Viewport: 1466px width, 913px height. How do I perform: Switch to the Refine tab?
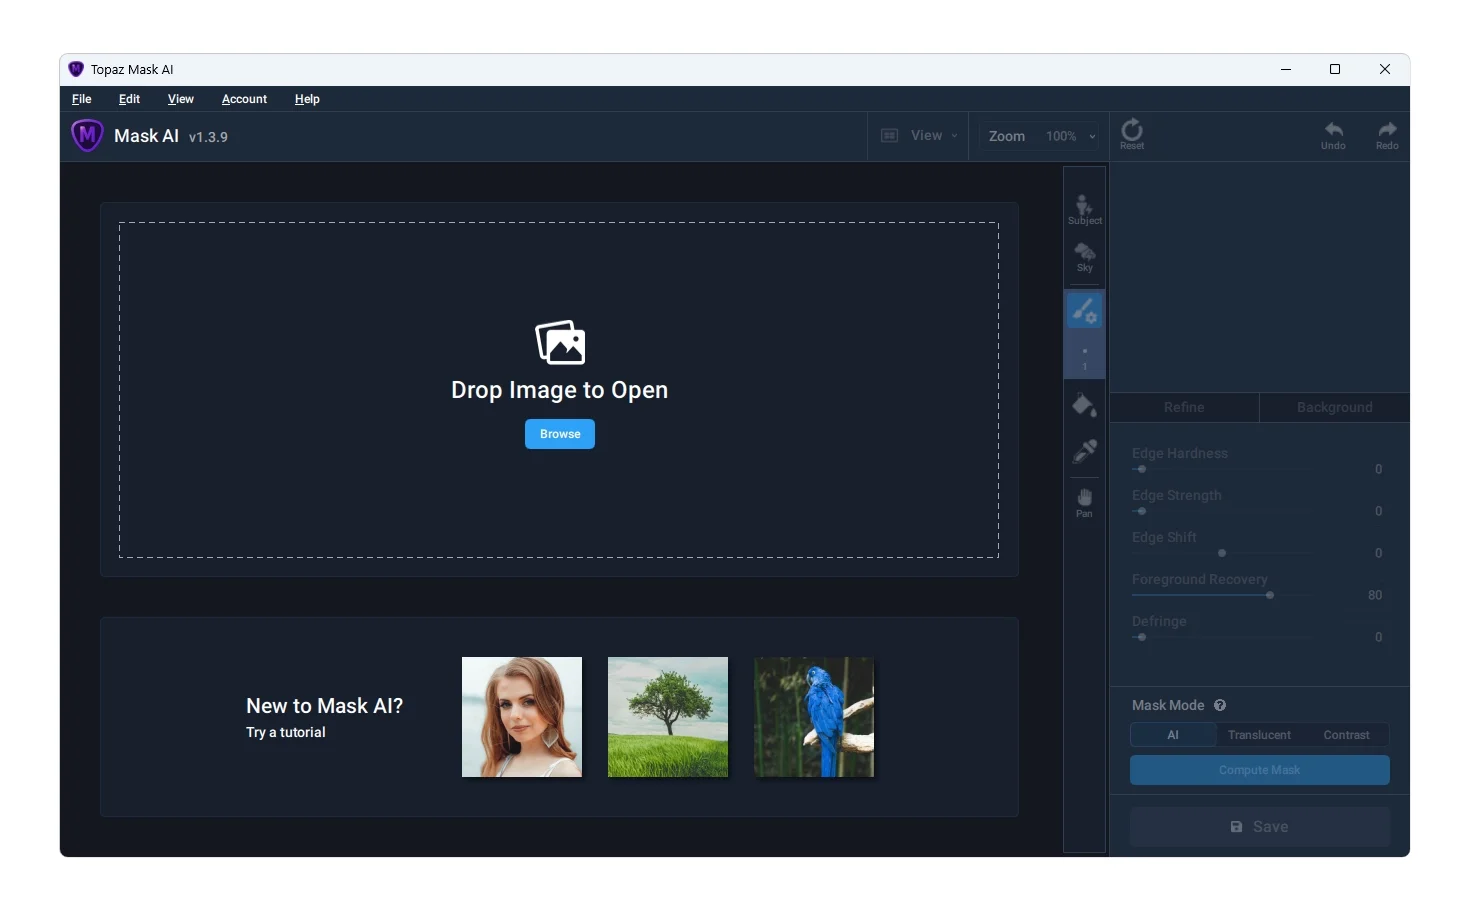click(x=1184, y=407)
